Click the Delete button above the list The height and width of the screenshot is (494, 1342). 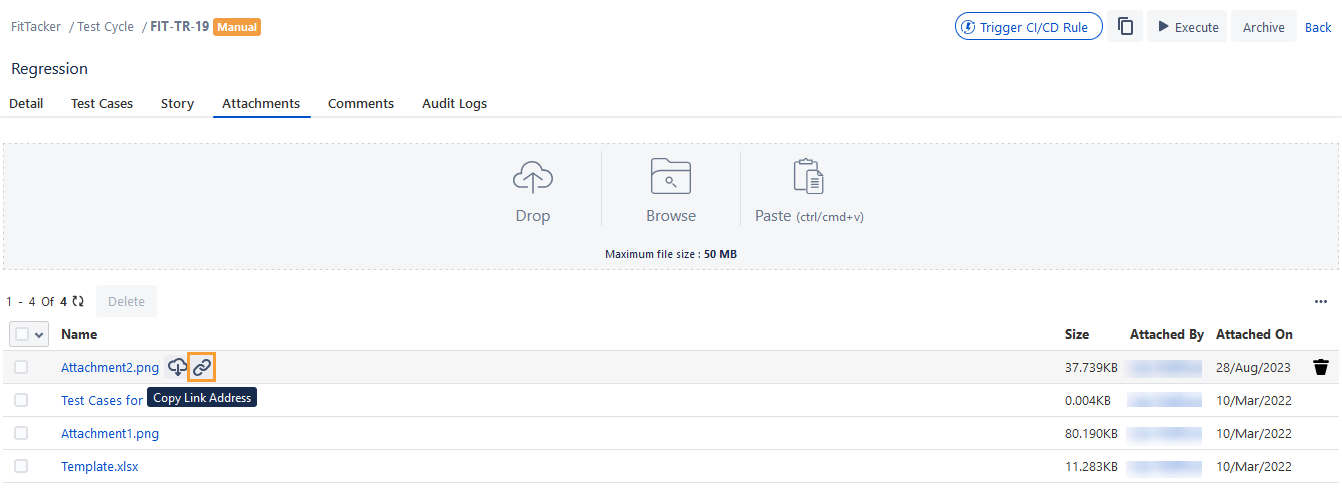[126, 301]
